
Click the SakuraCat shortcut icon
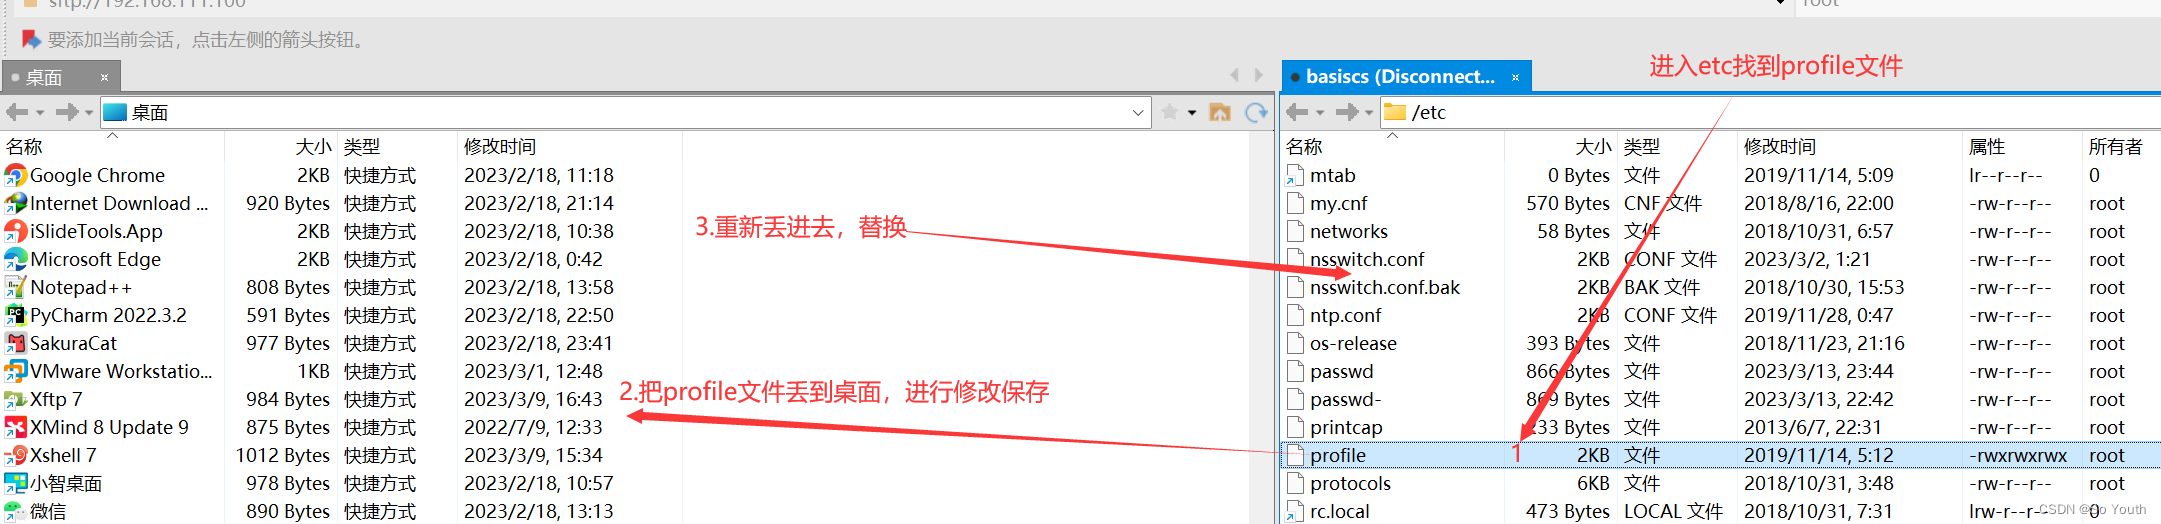pos(15,343)
